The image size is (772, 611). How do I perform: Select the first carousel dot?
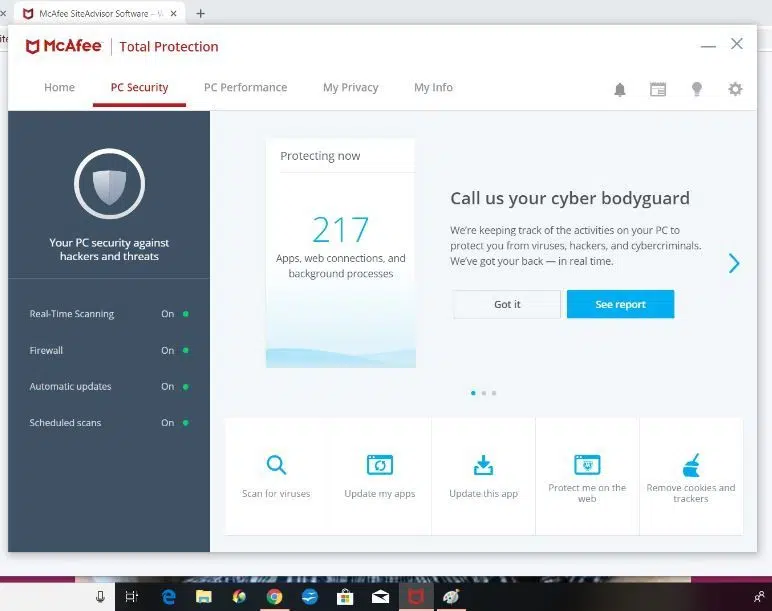473,393
